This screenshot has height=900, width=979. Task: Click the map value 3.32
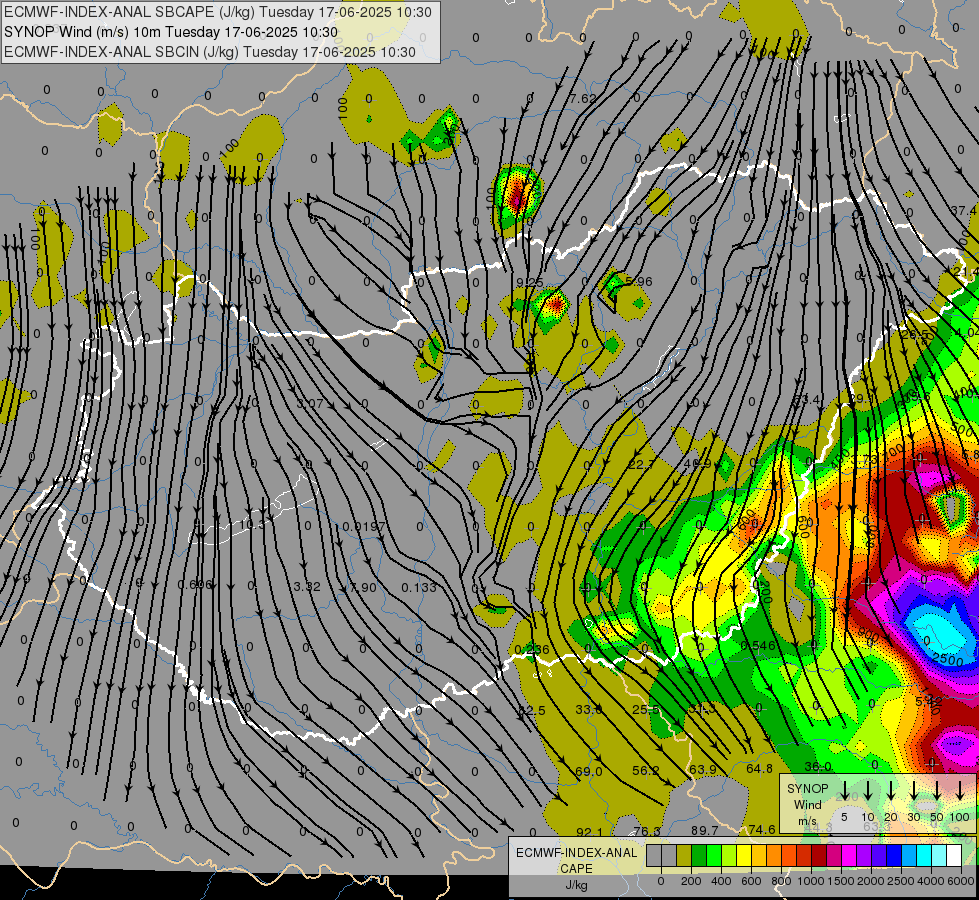307,587
